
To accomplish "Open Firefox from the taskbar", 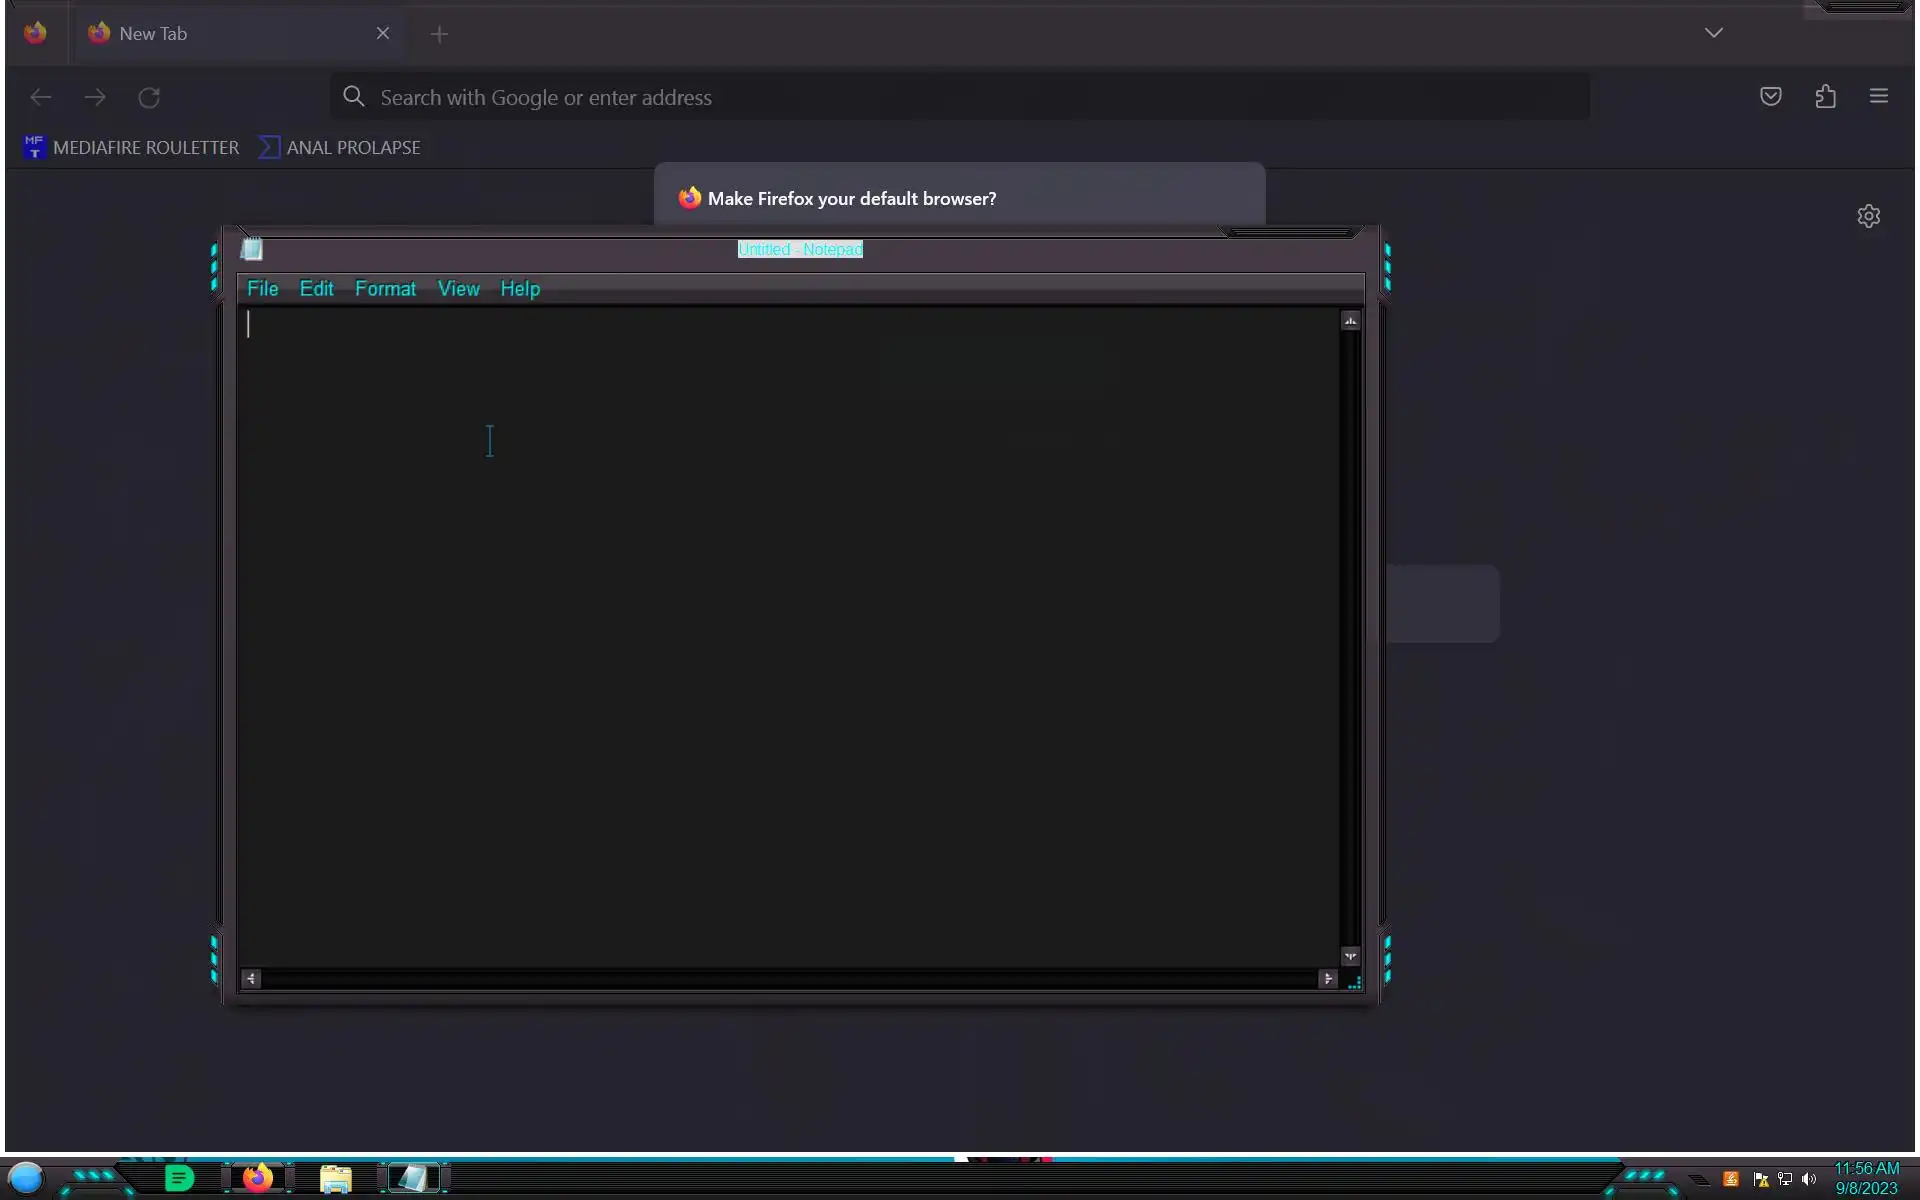I will tap(258, 1178).
